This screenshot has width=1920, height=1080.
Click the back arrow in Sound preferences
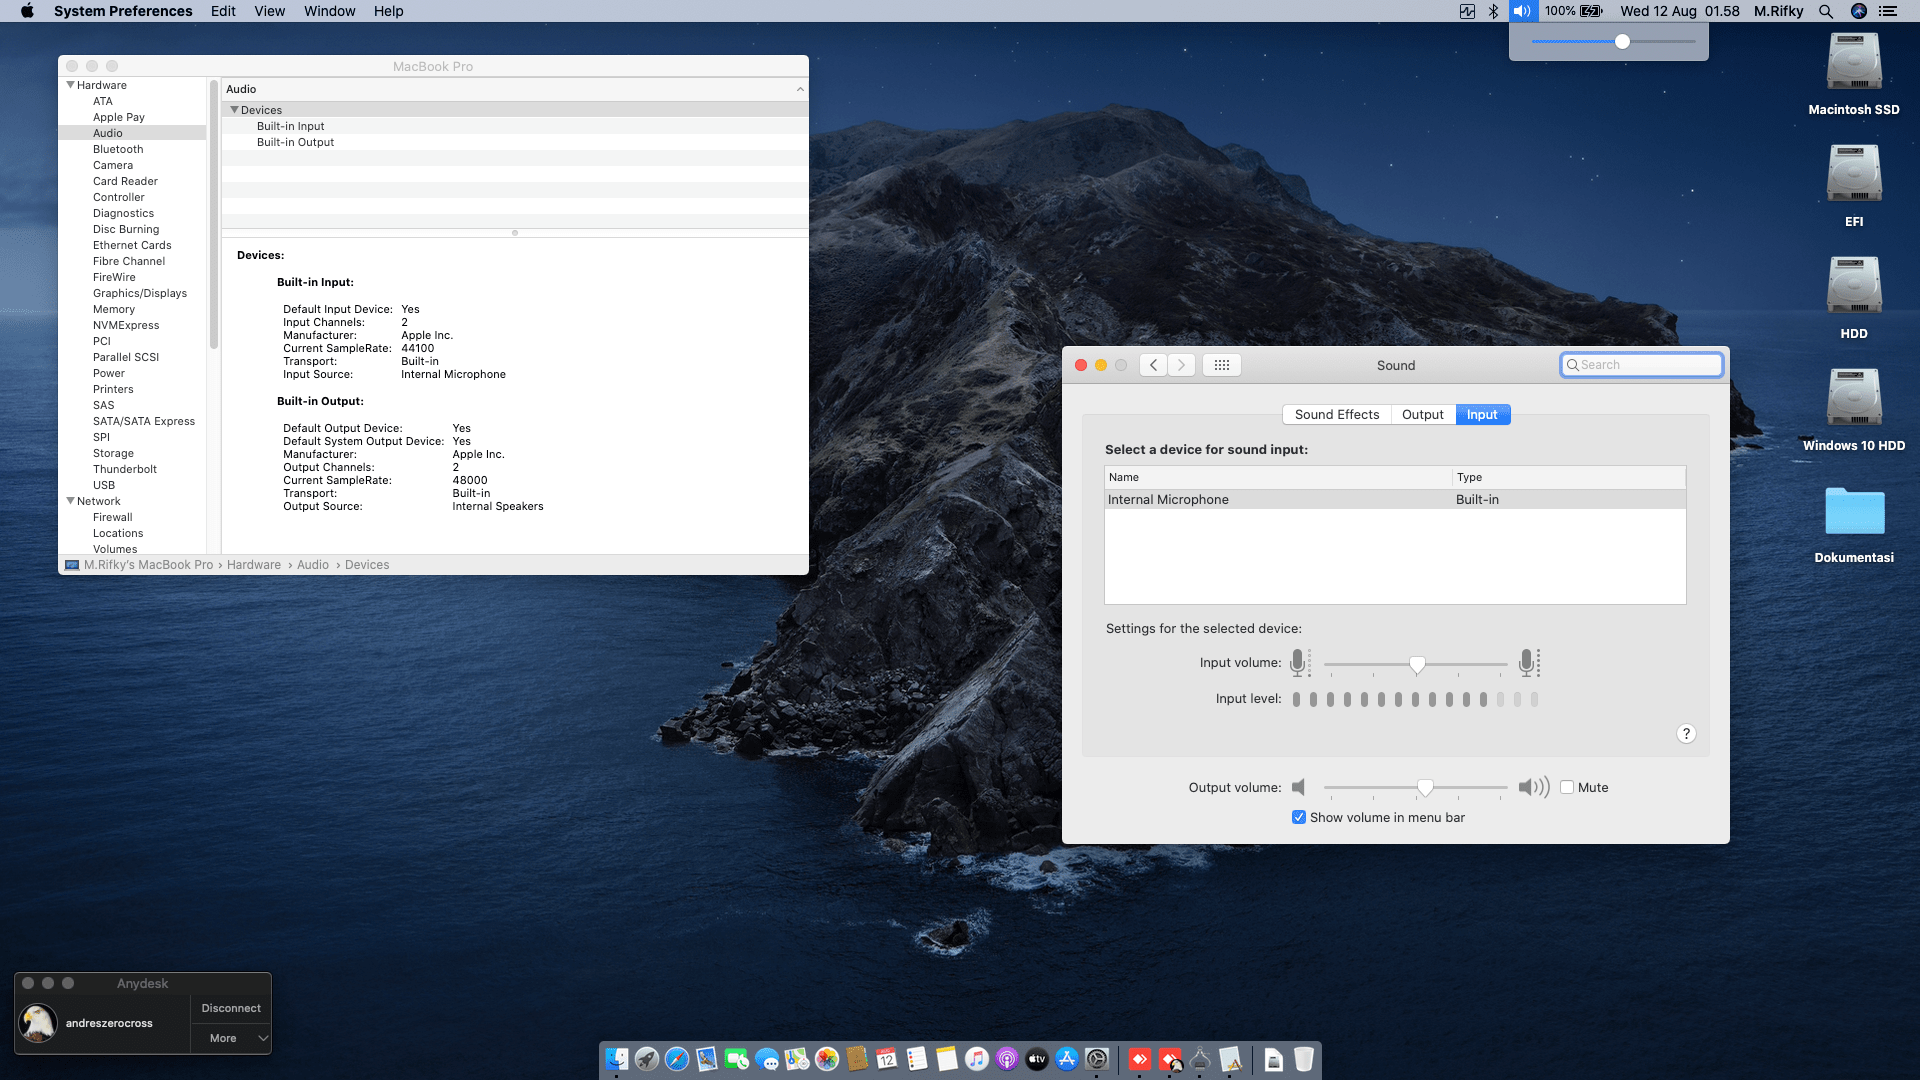[1153, 365]
